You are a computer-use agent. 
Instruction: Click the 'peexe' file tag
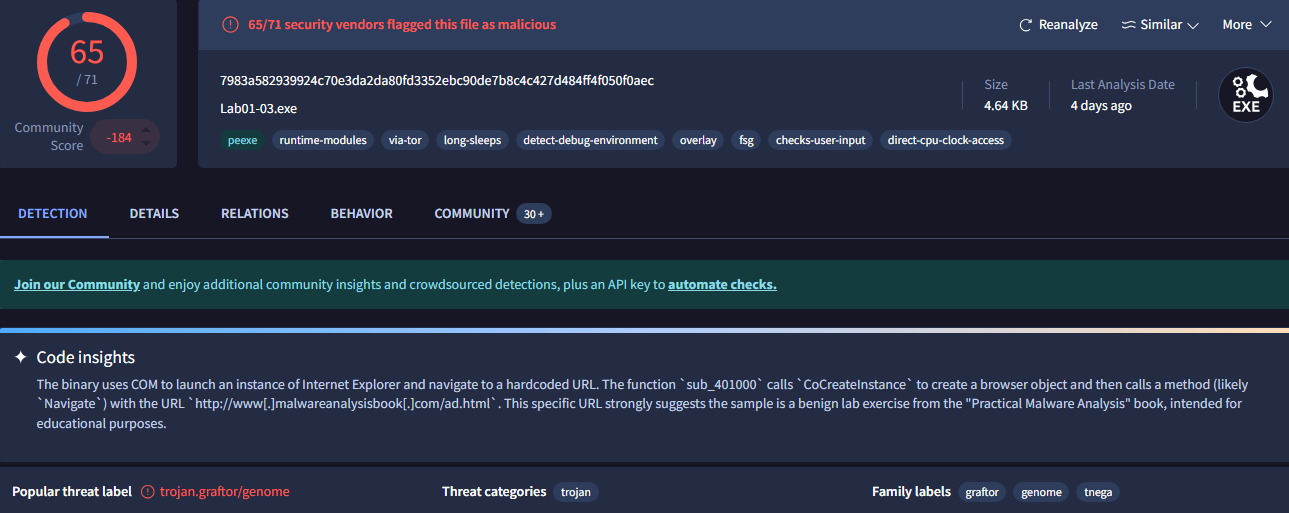tap(242, 140)
